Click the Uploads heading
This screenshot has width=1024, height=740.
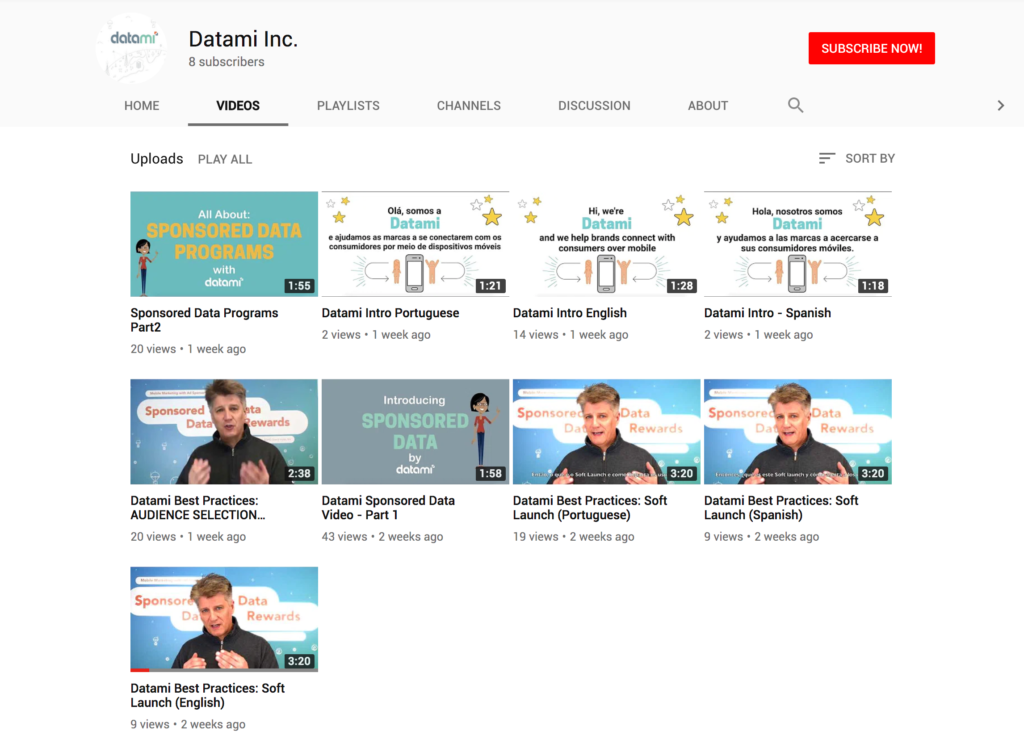pos(157,159)
